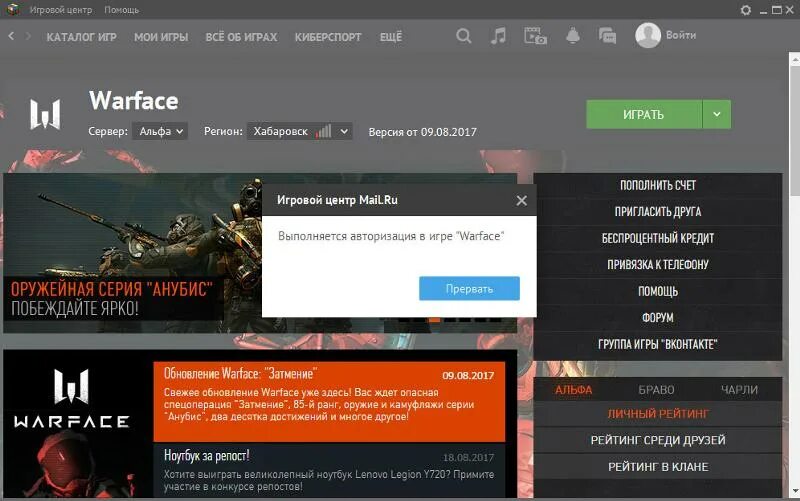
Task: Click text Версия от 09.08.2017
Action: pos(422,132)
